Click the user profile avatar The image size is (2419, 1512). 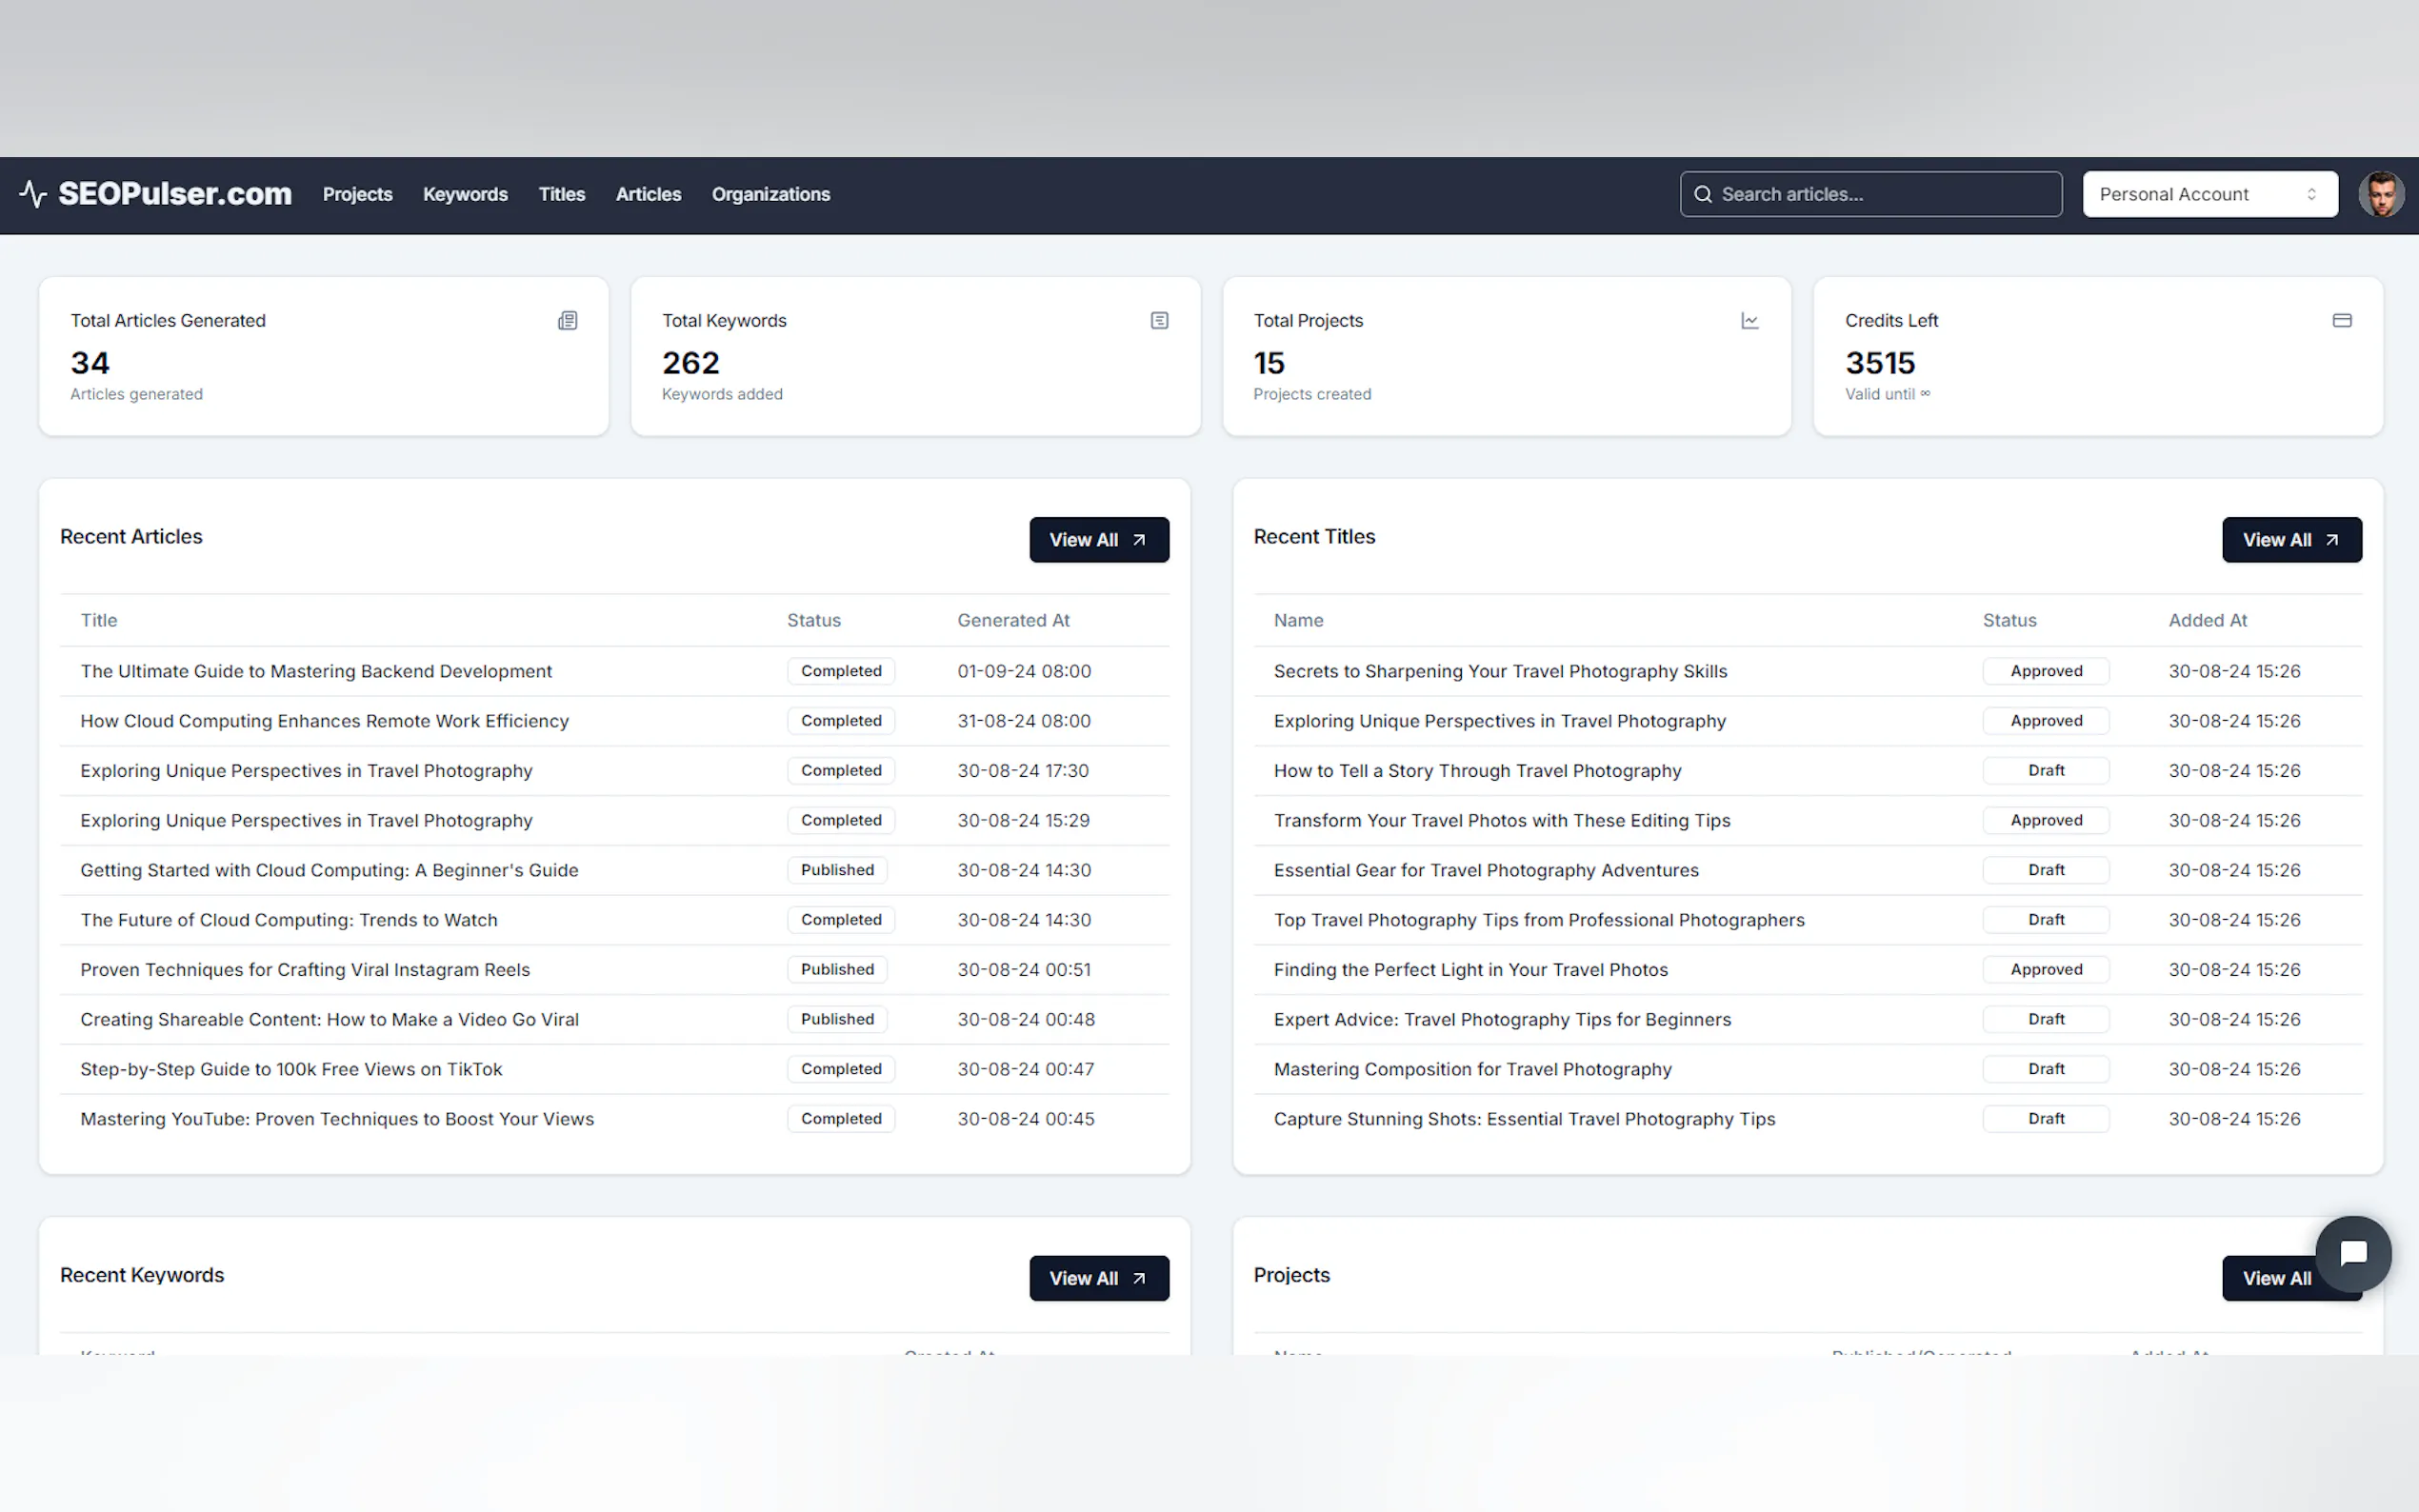click(2380, 194)
